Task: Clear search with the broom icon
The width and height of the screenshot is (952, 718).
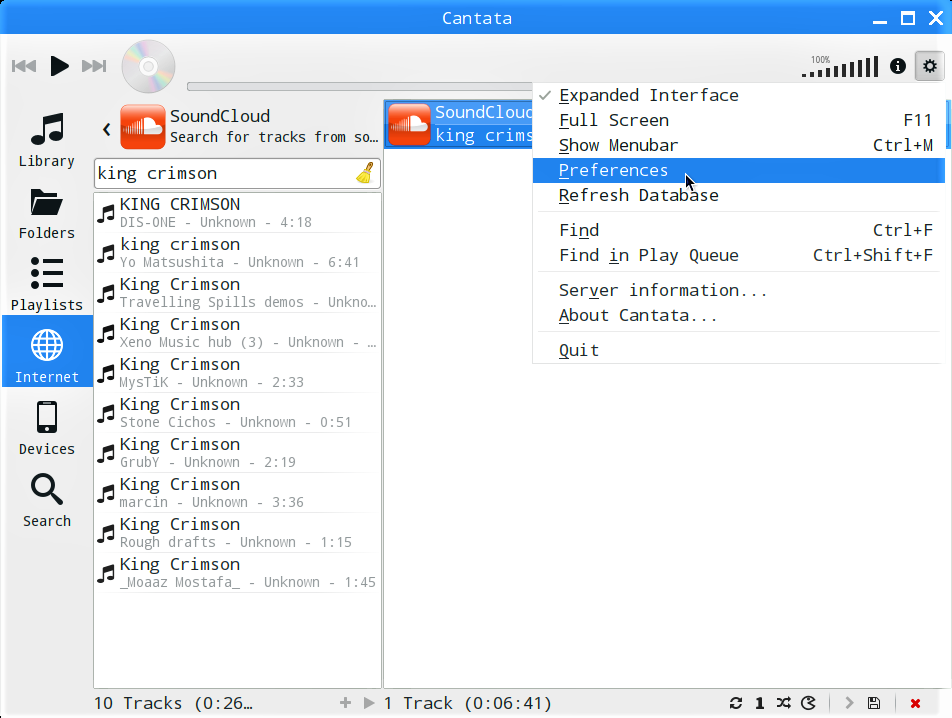Action: pyautogui.click(x=365, y=173)
